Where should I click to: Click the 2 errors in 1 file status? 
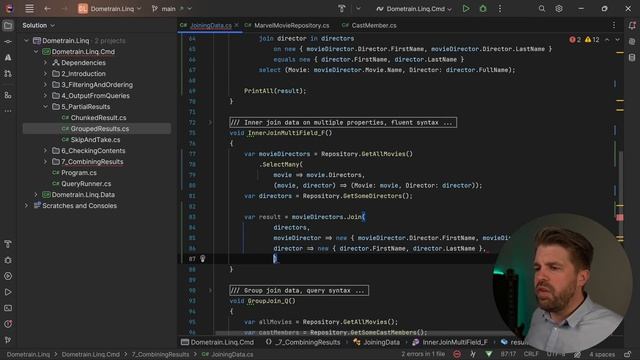(x=423, y=354)
